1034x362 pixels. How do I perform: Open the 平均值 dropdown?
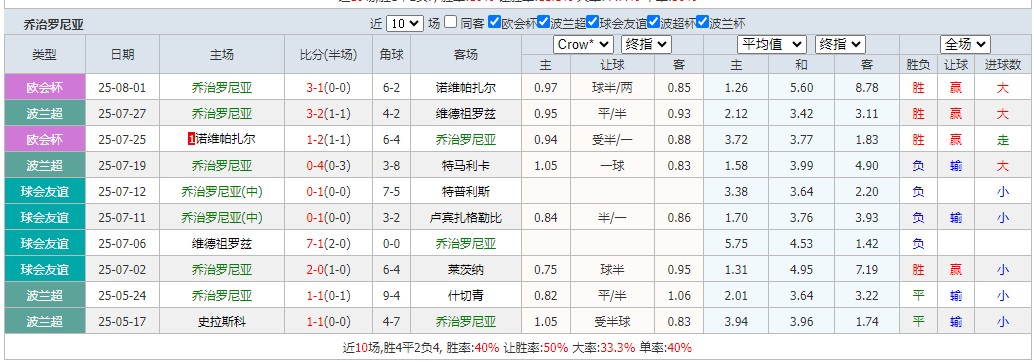pos(772,44)
